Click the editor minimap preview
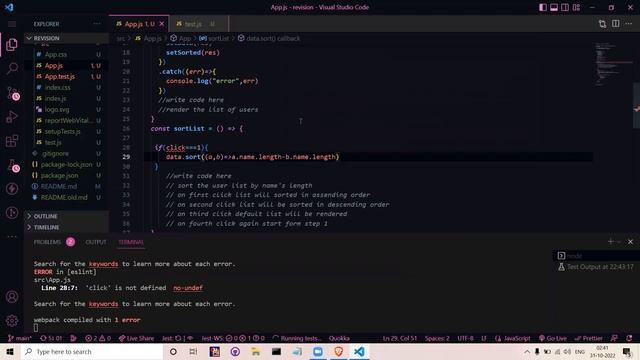The image size is (640, 360). (613, 63)
